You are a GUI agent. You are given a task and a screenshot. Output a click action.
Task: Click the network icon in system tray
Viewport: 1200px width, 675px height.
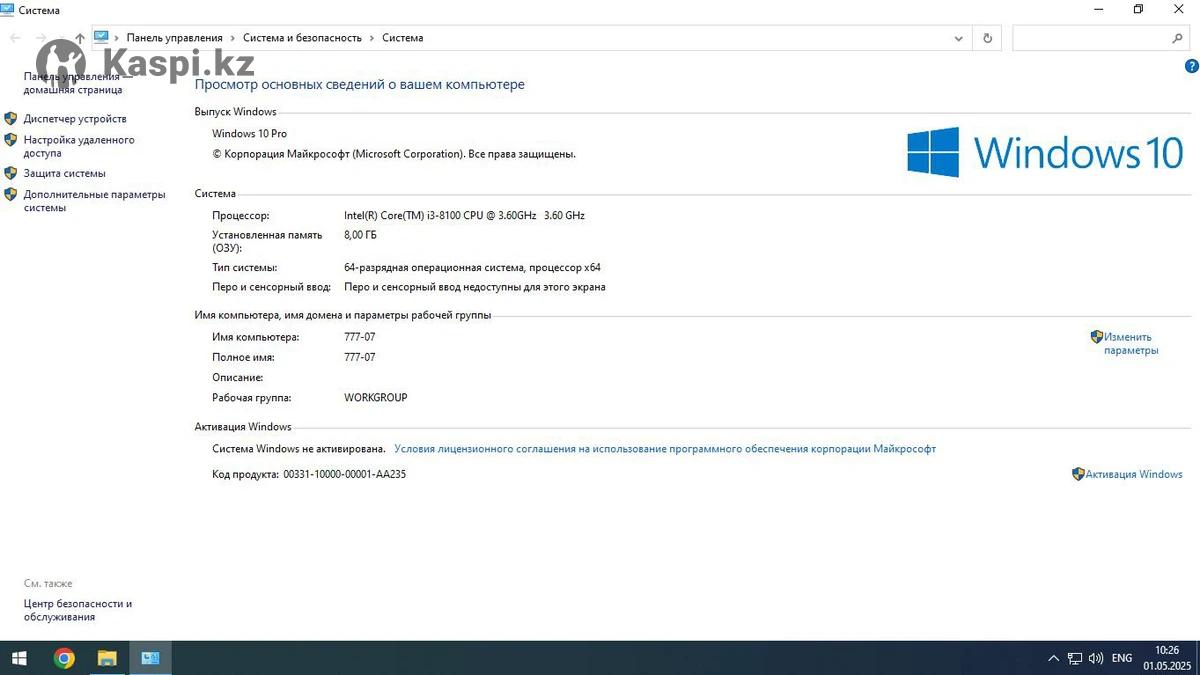[x=1075, y=658]
